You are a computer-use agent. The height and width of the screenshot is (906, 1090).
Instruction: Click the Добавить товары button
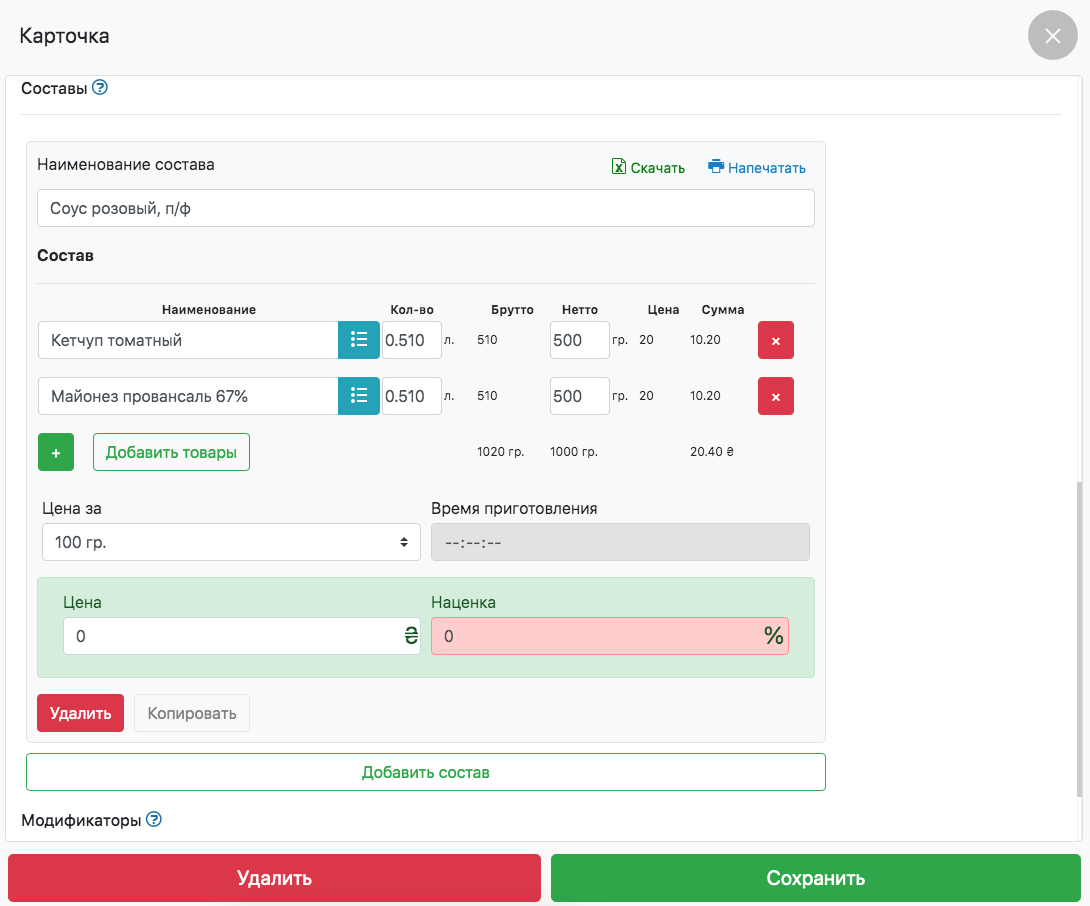click(x=171, y=452)
